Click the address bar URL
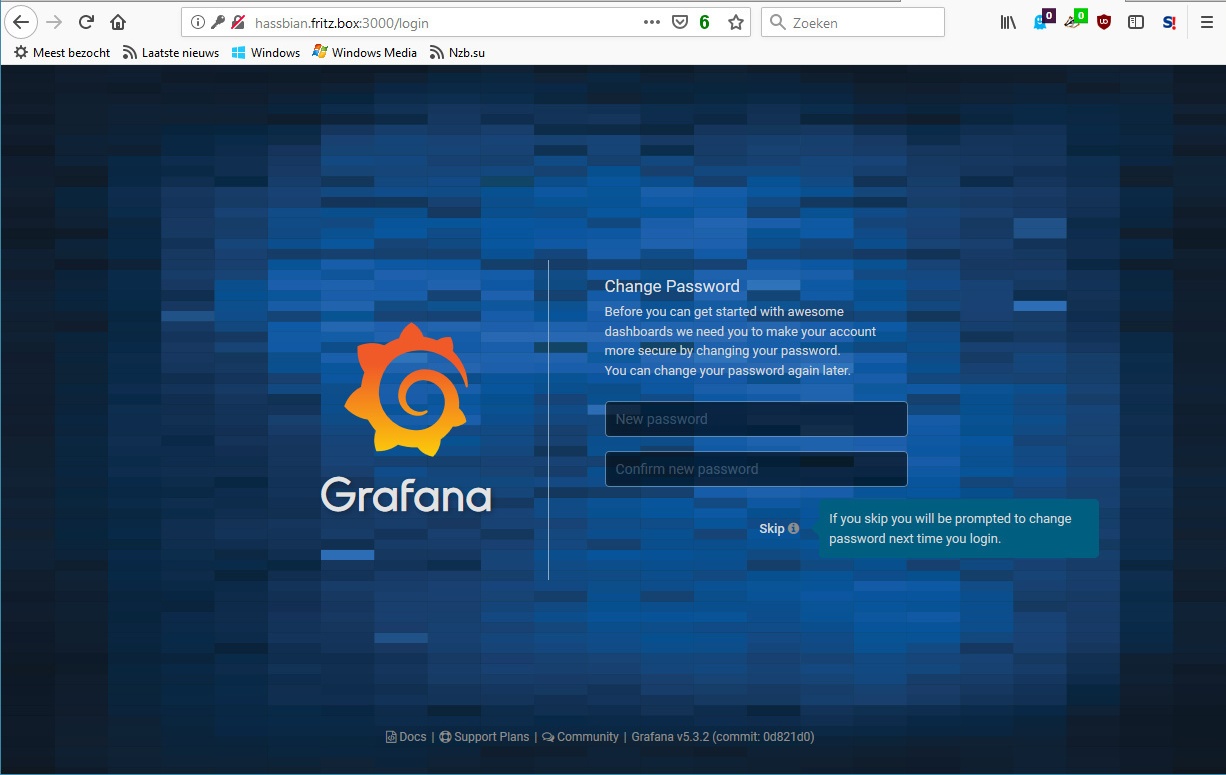The height and width of the screenshot is (775, 1226). 342,22
